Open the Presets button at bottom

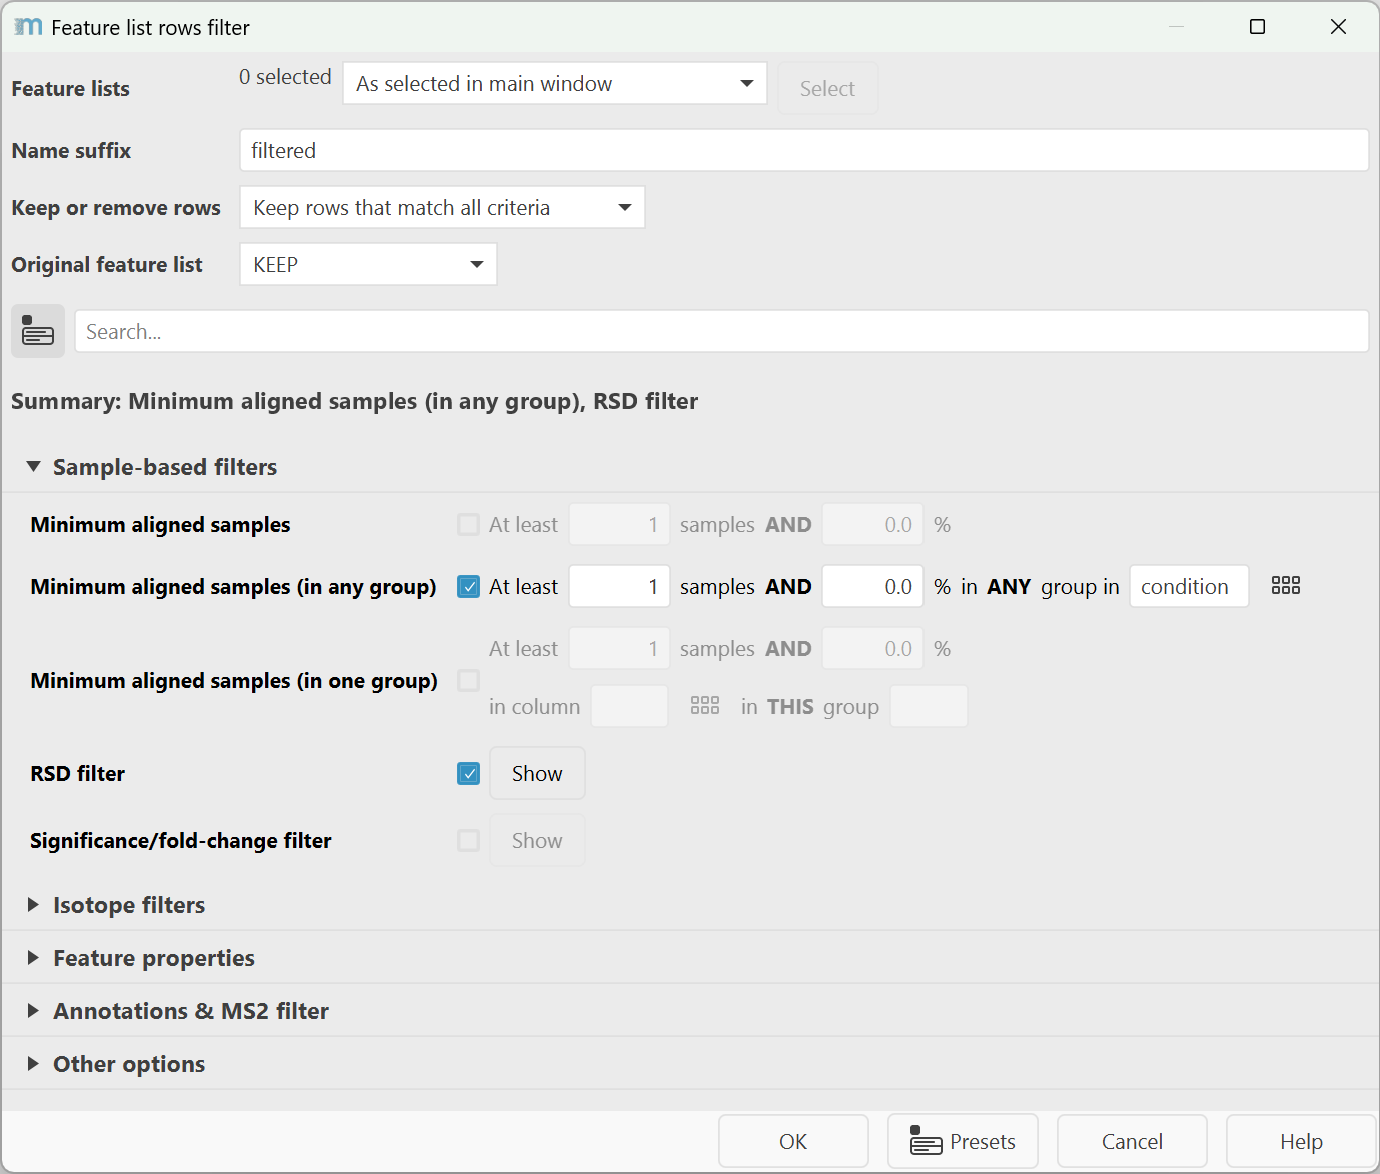point(962,1141)
